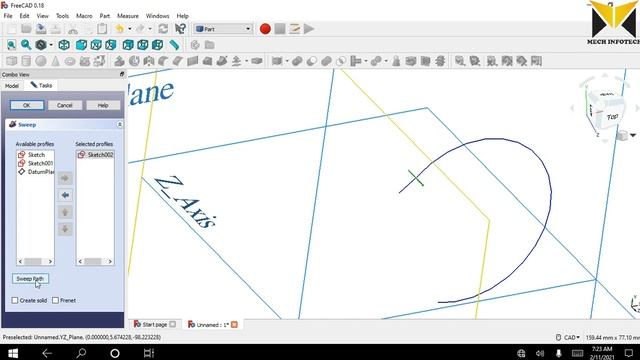Click the Create cone primitive icon

[x=56, y=61]
